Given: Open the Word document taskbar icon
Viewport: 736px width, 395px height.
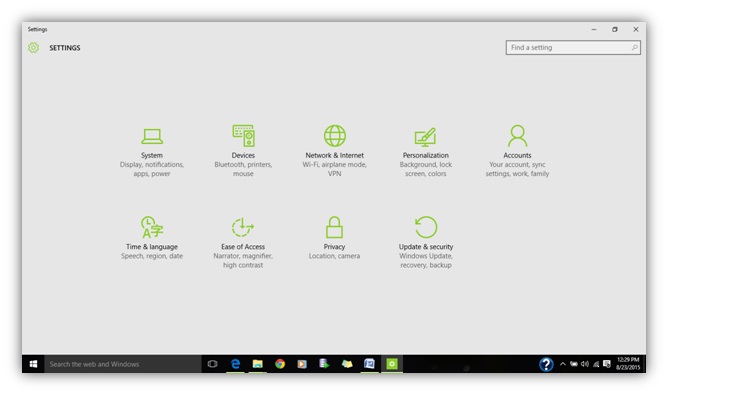Looking at the screenshot, I should coord(369,364).
